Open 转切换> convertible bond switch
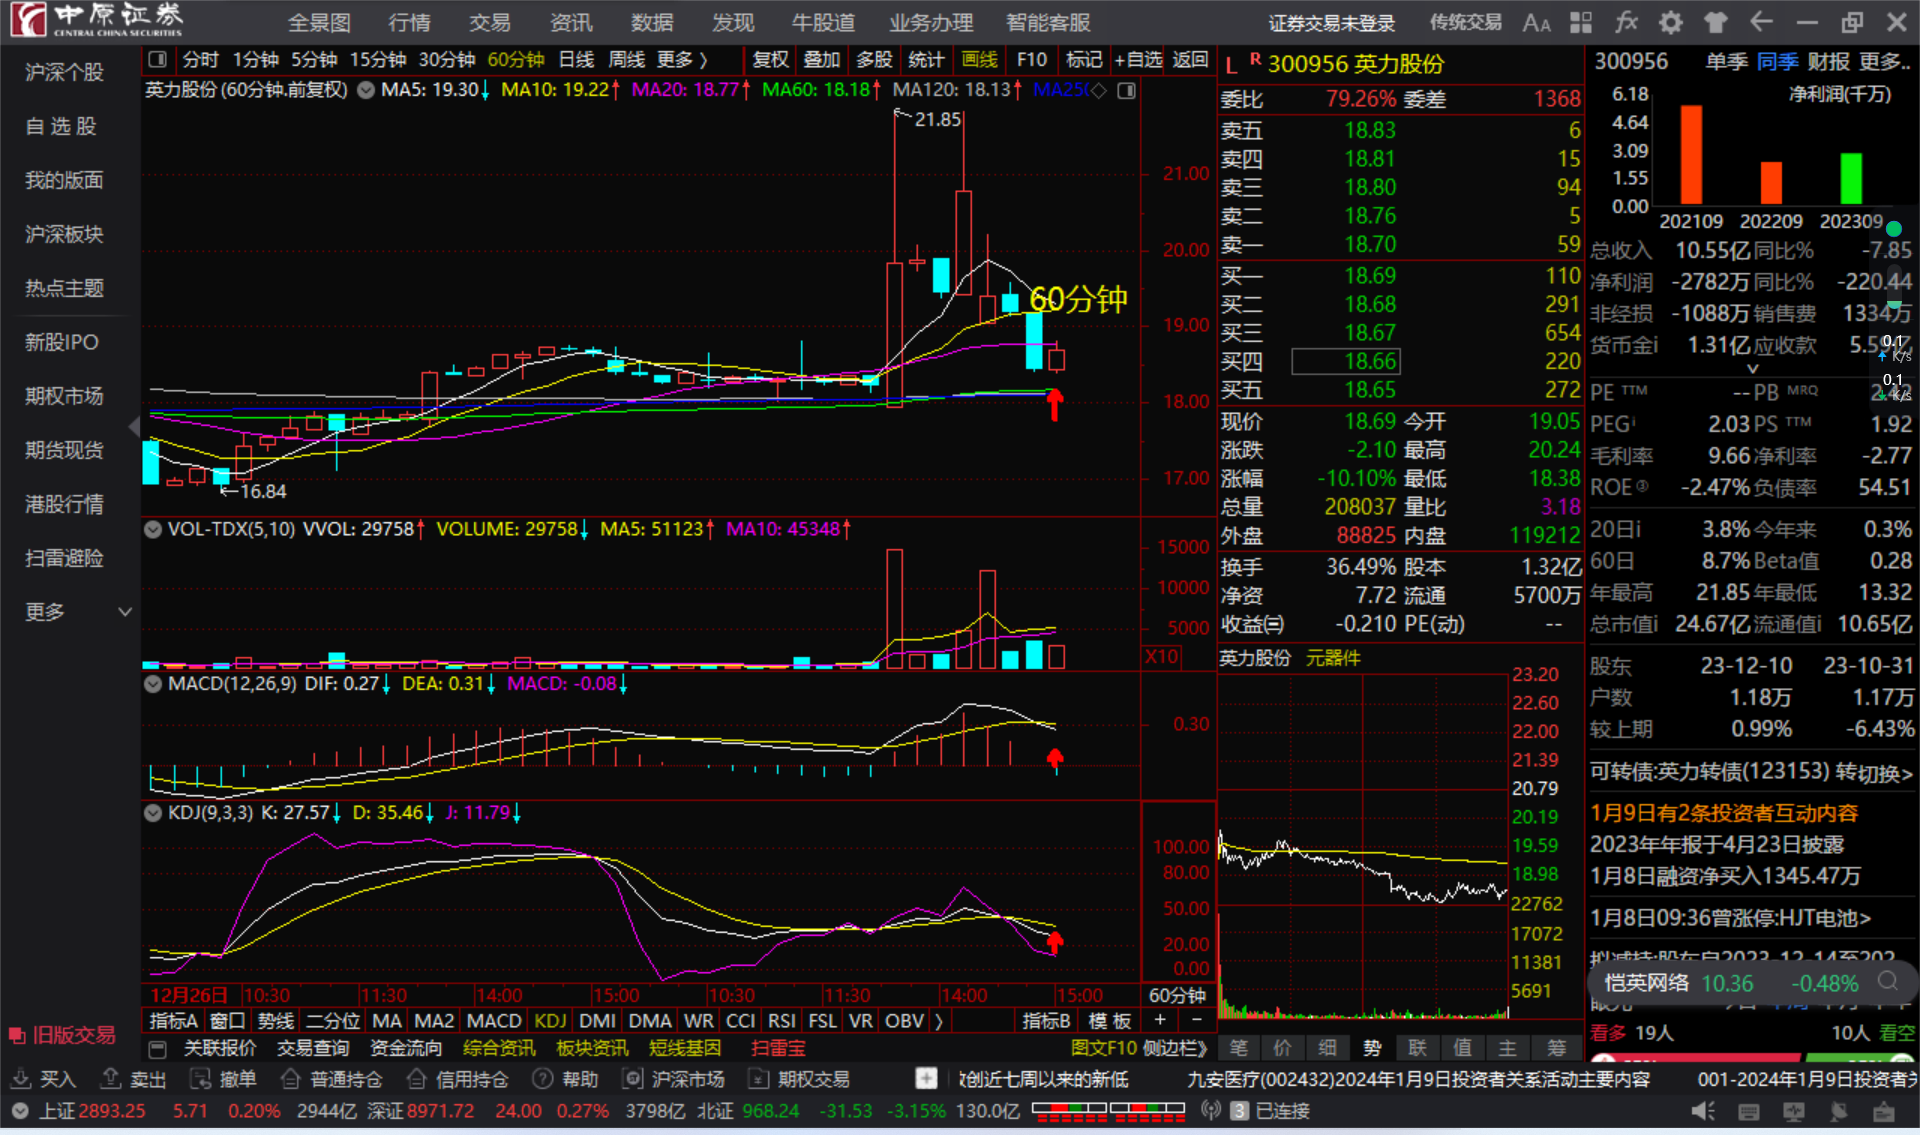The height and width of the screenshot is (1135, 1920). (x=1874, y=772)
